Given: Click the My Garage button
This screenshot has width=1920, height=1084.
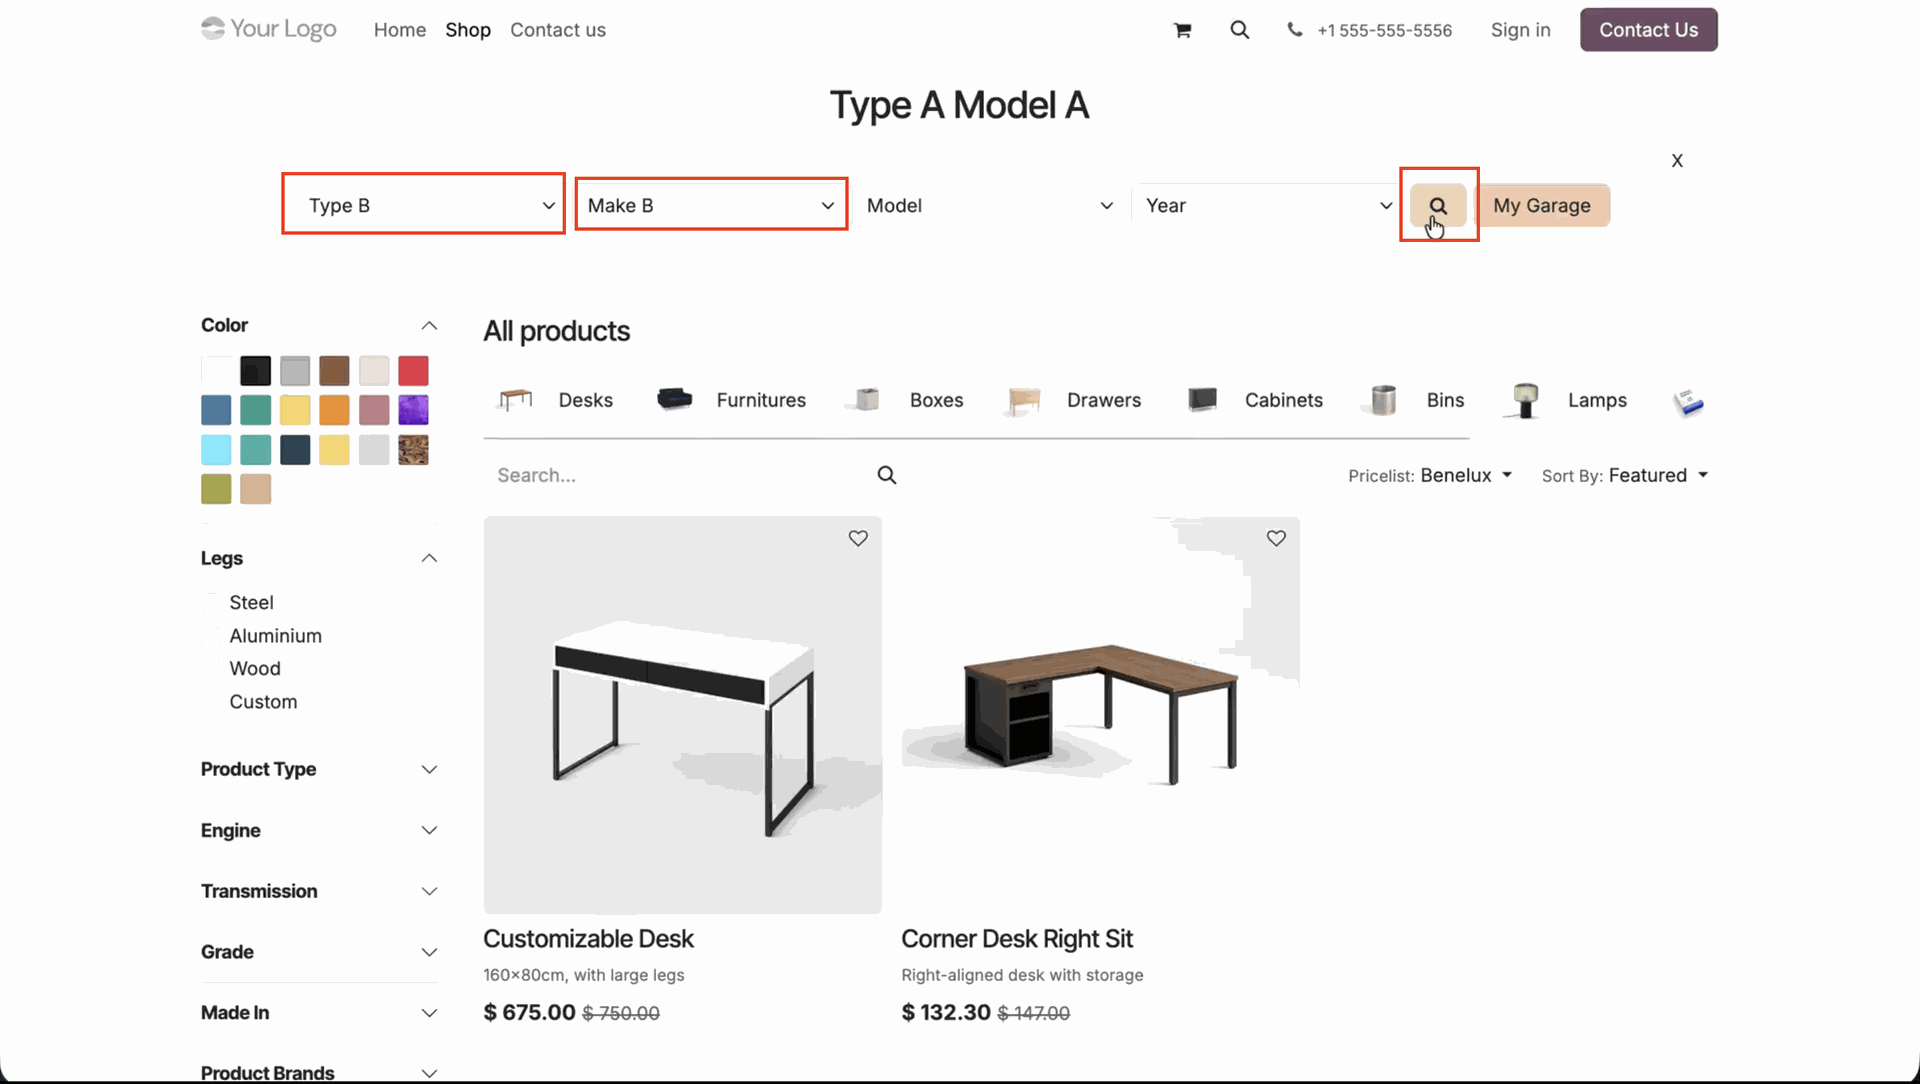Looking at the screenshot, I should coord(1541,205).
